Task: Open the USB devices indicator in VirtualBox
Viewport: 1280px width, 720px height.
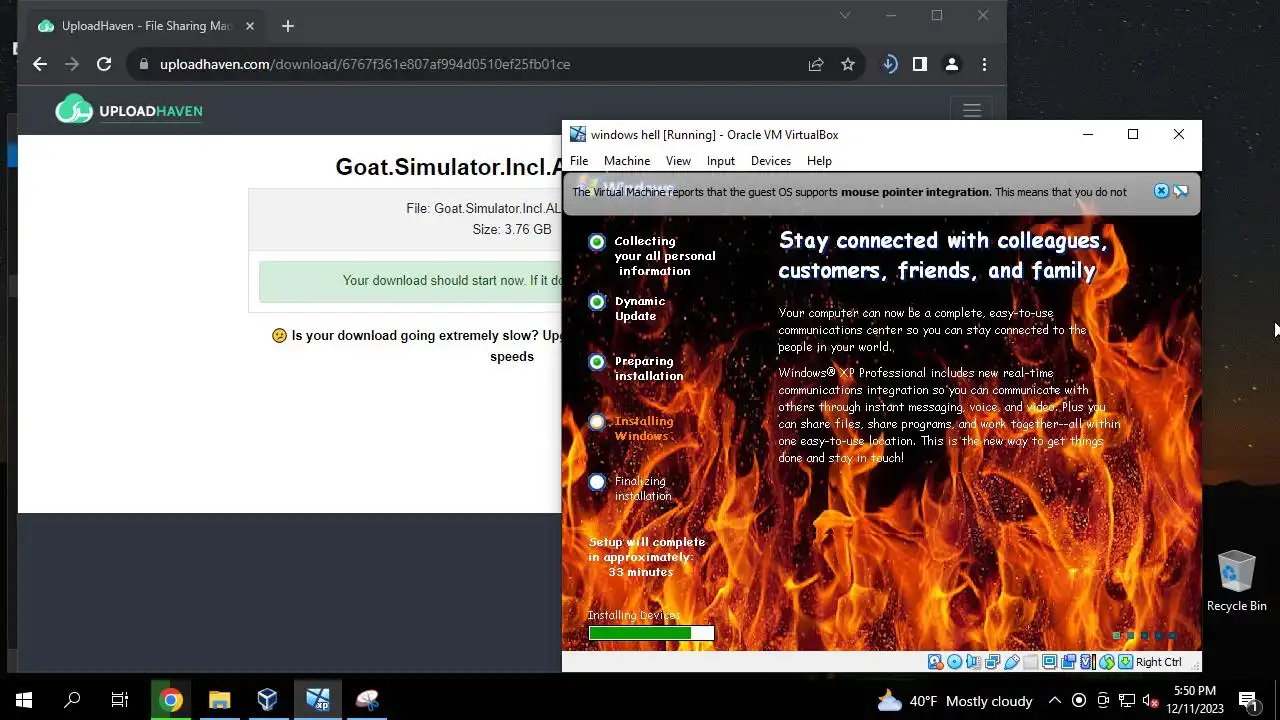Action: pyautogui.click(x=1012, y=662)
